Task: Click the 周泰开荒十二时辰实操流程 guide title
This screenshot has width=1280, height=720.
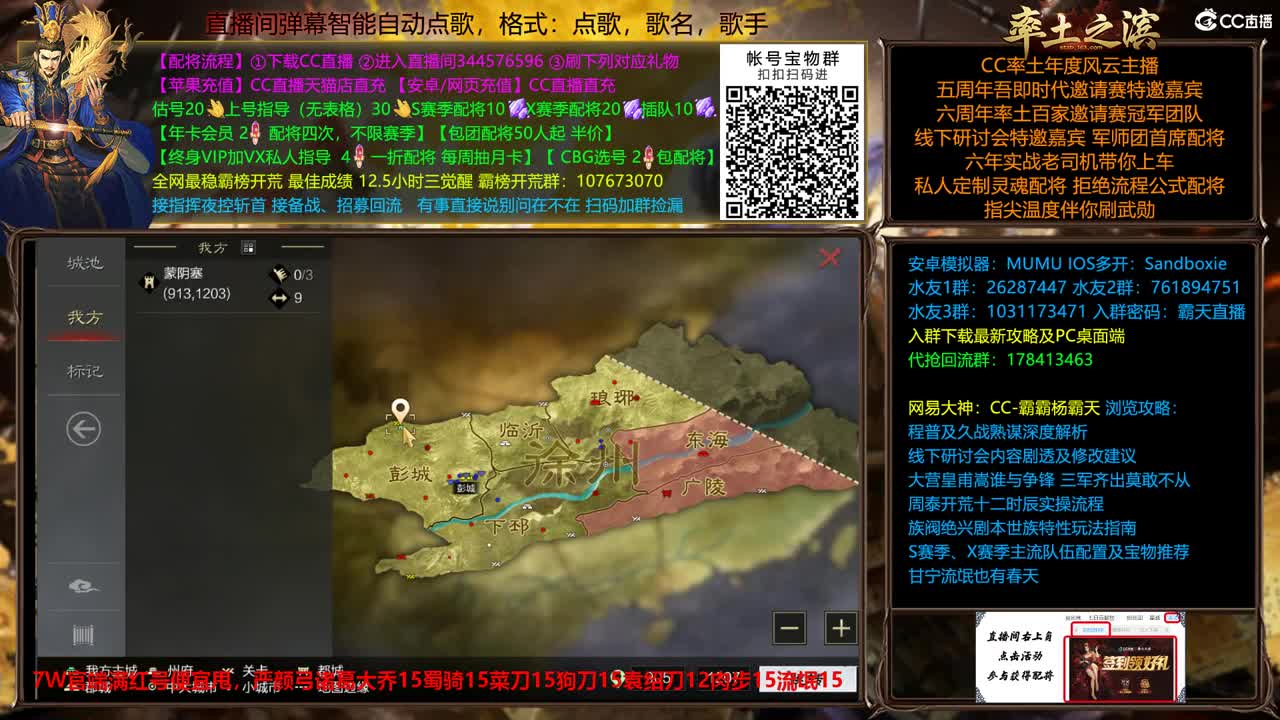Action: 1006,504
